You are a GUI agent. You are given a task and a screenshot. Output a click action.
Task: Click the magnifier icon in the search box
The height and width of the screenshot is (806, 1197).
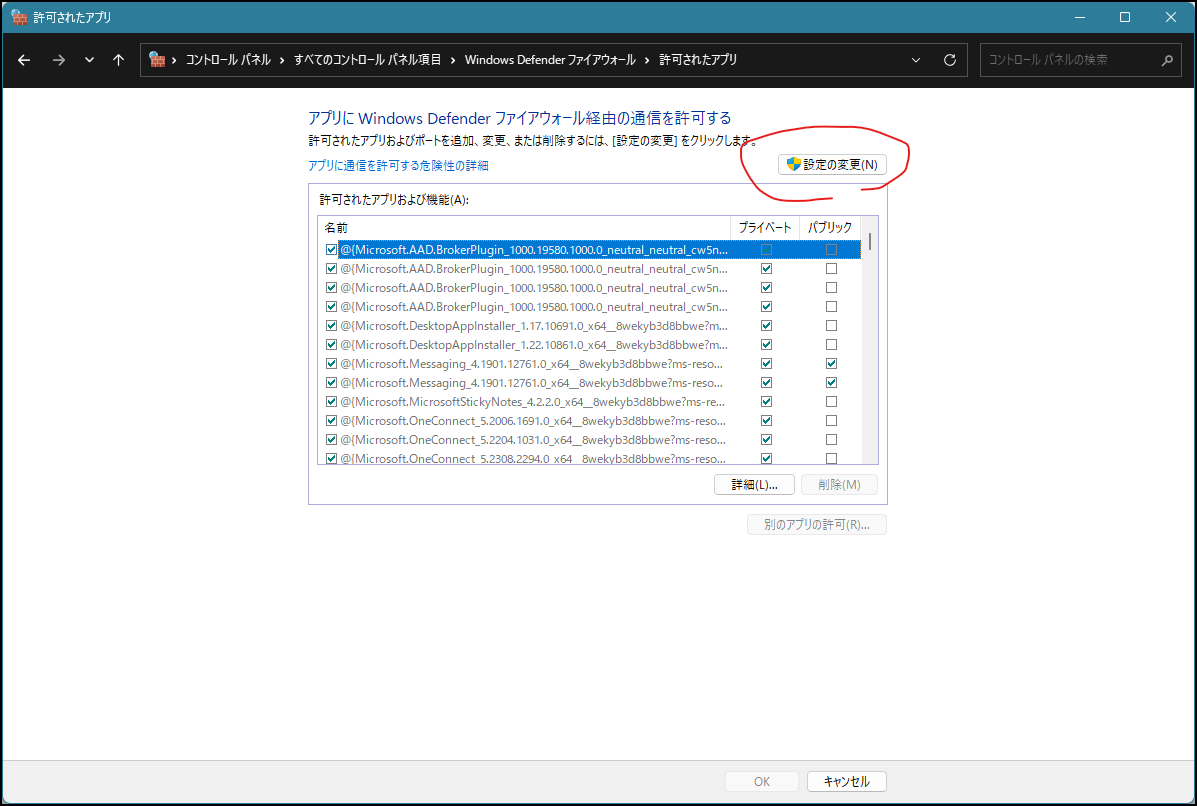pyautogui.click(x=1166, y=60)
